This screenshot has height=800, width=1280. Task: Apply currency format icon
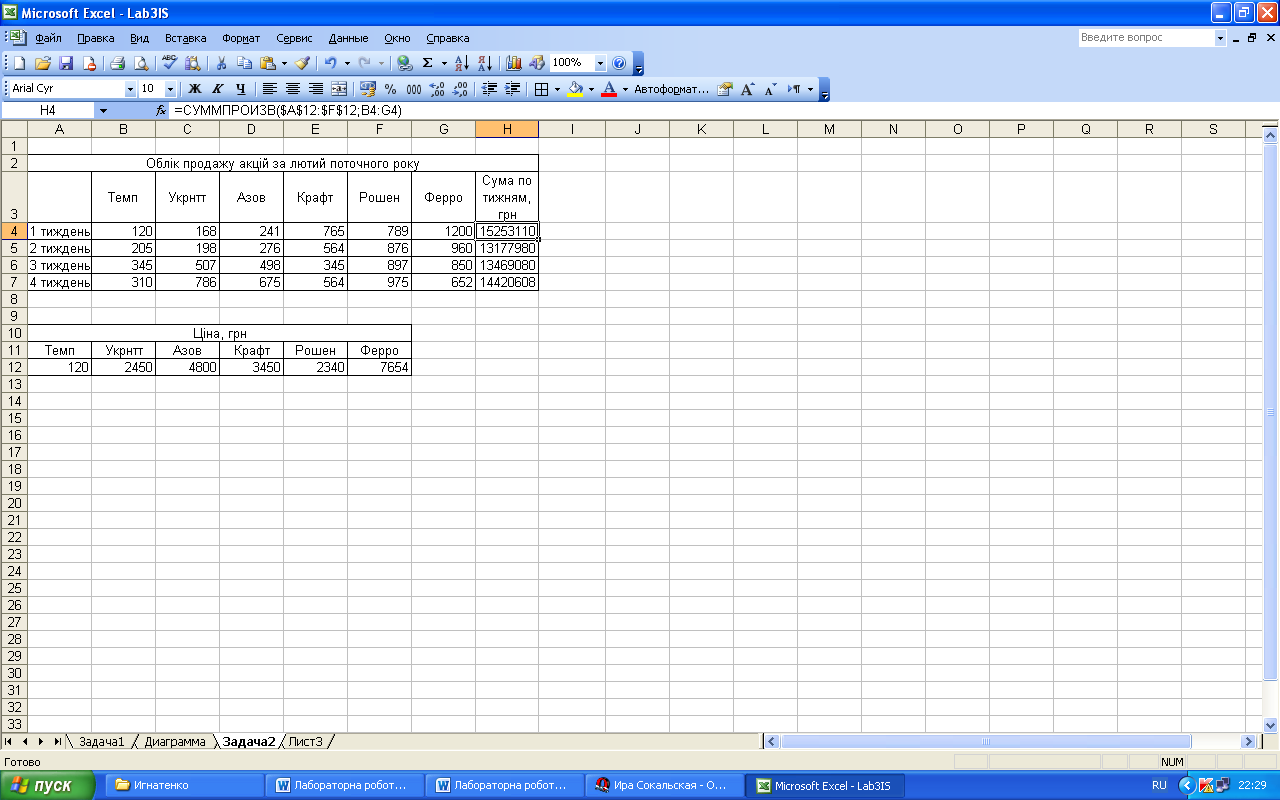(368, 89)
